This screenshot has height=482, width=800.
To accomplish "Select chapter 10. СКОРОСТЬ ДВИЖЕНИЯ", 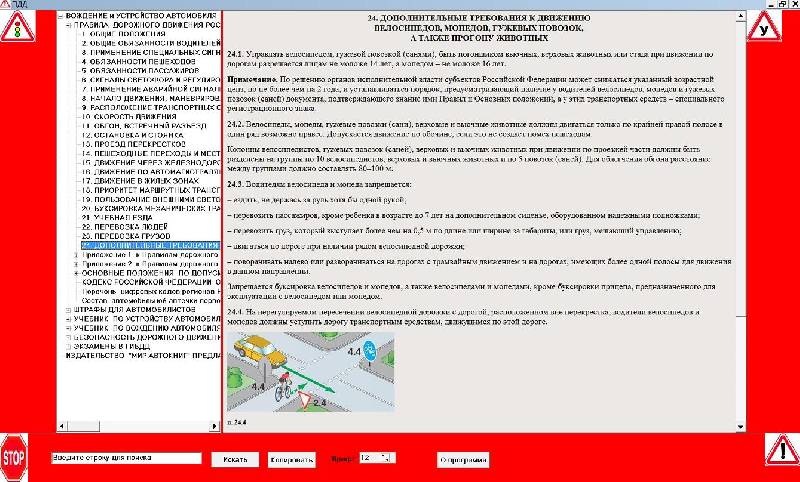I will (129, 116).
